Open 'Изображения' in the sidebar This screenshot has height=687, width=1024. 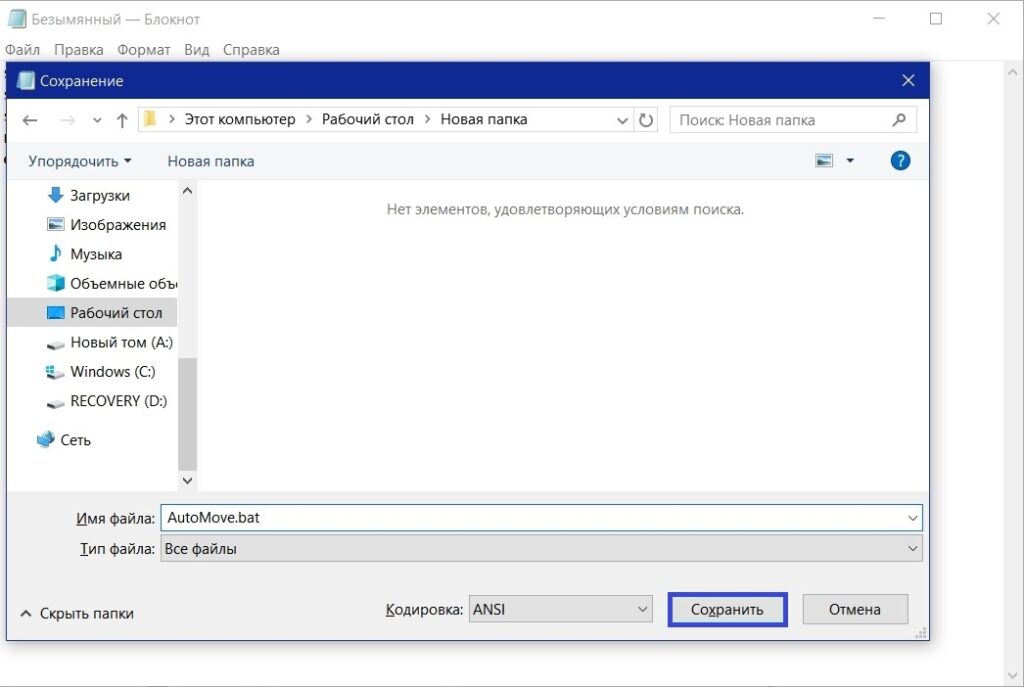coord(118,225)
